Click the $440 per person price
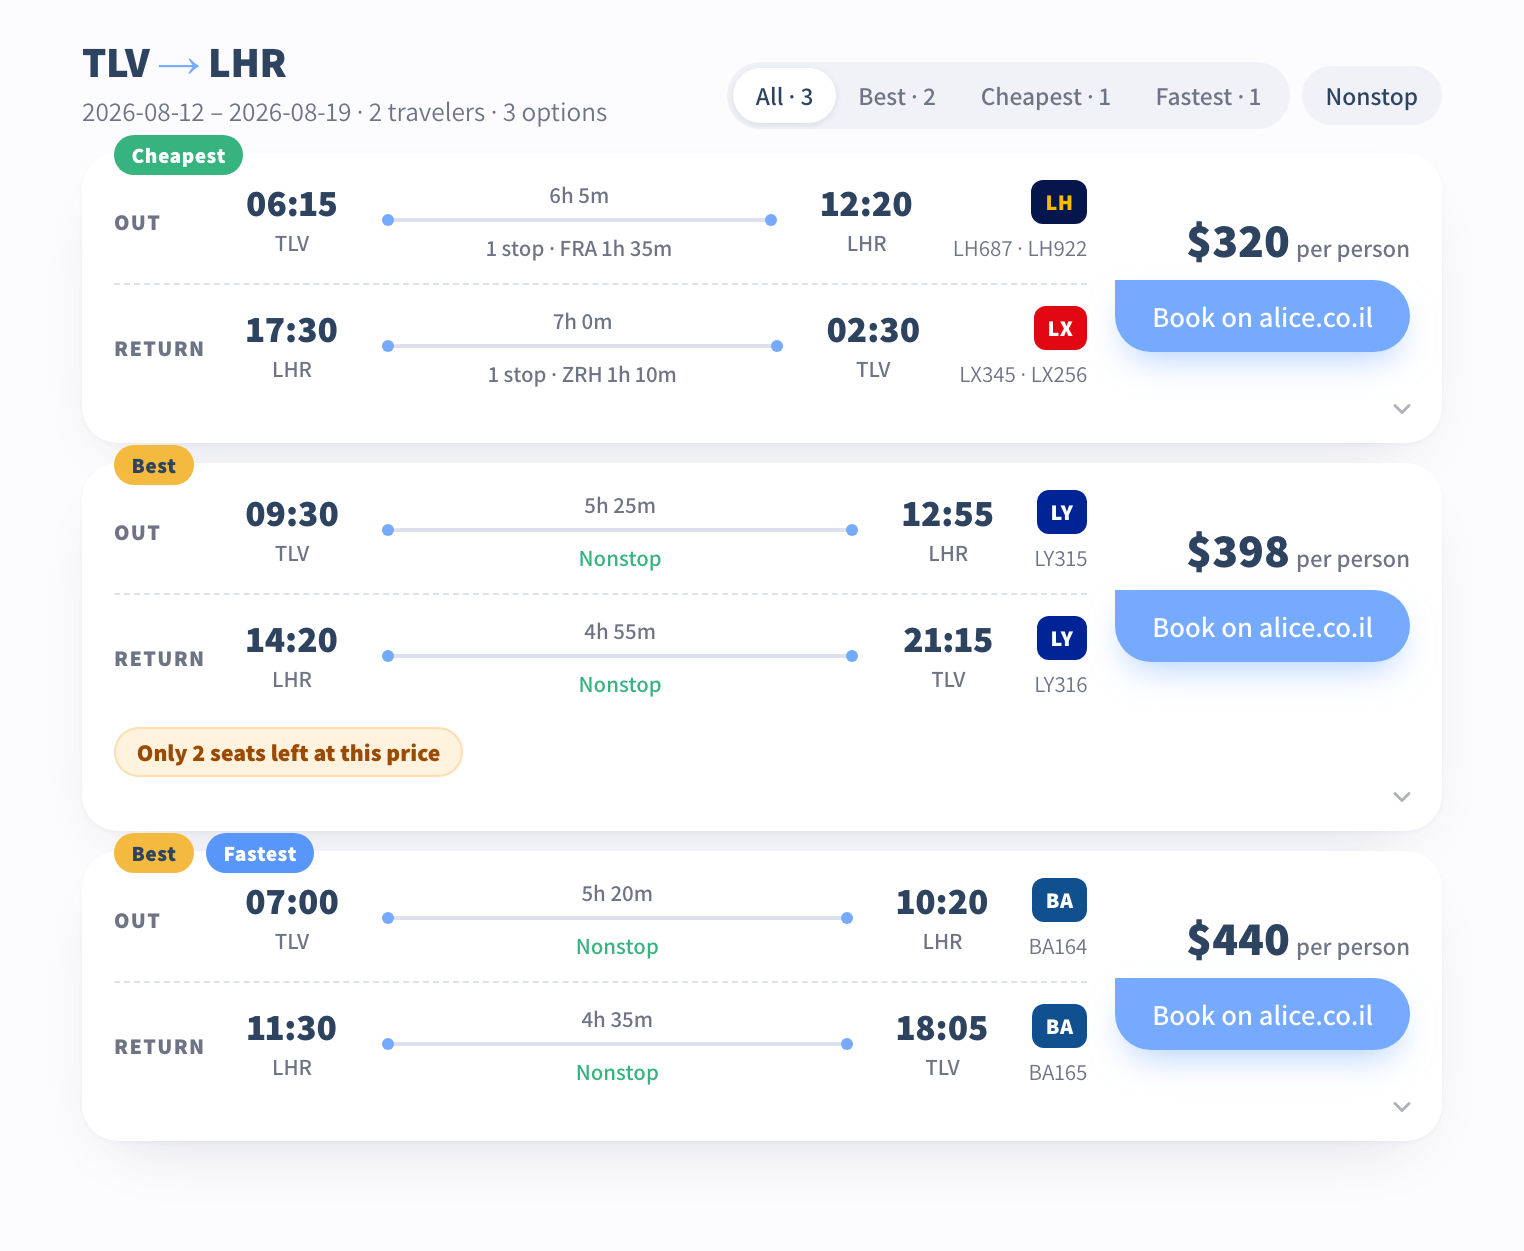The height and width of the screenshot is (1251, 1524). pyautogui.click(x=1298, y=941)
